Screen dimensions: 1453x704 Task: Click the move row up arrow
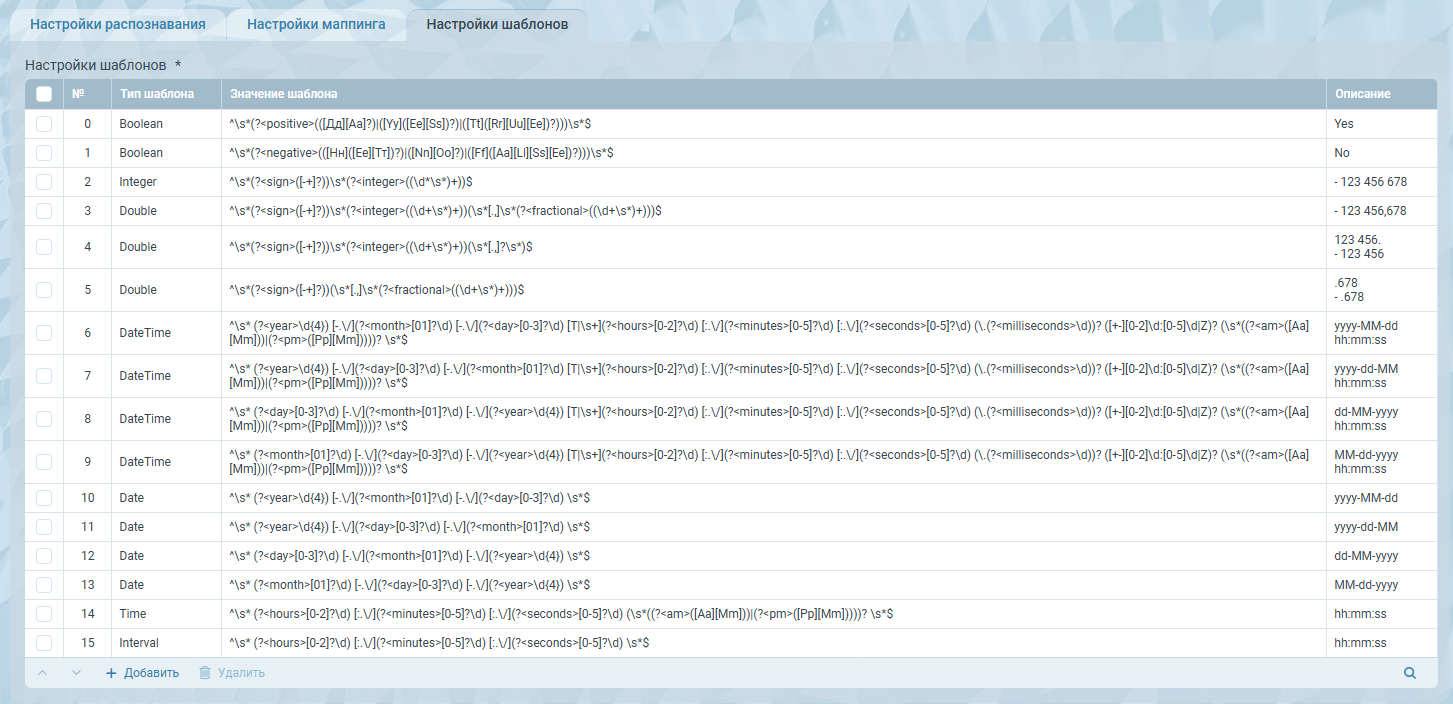pos(42,673)
